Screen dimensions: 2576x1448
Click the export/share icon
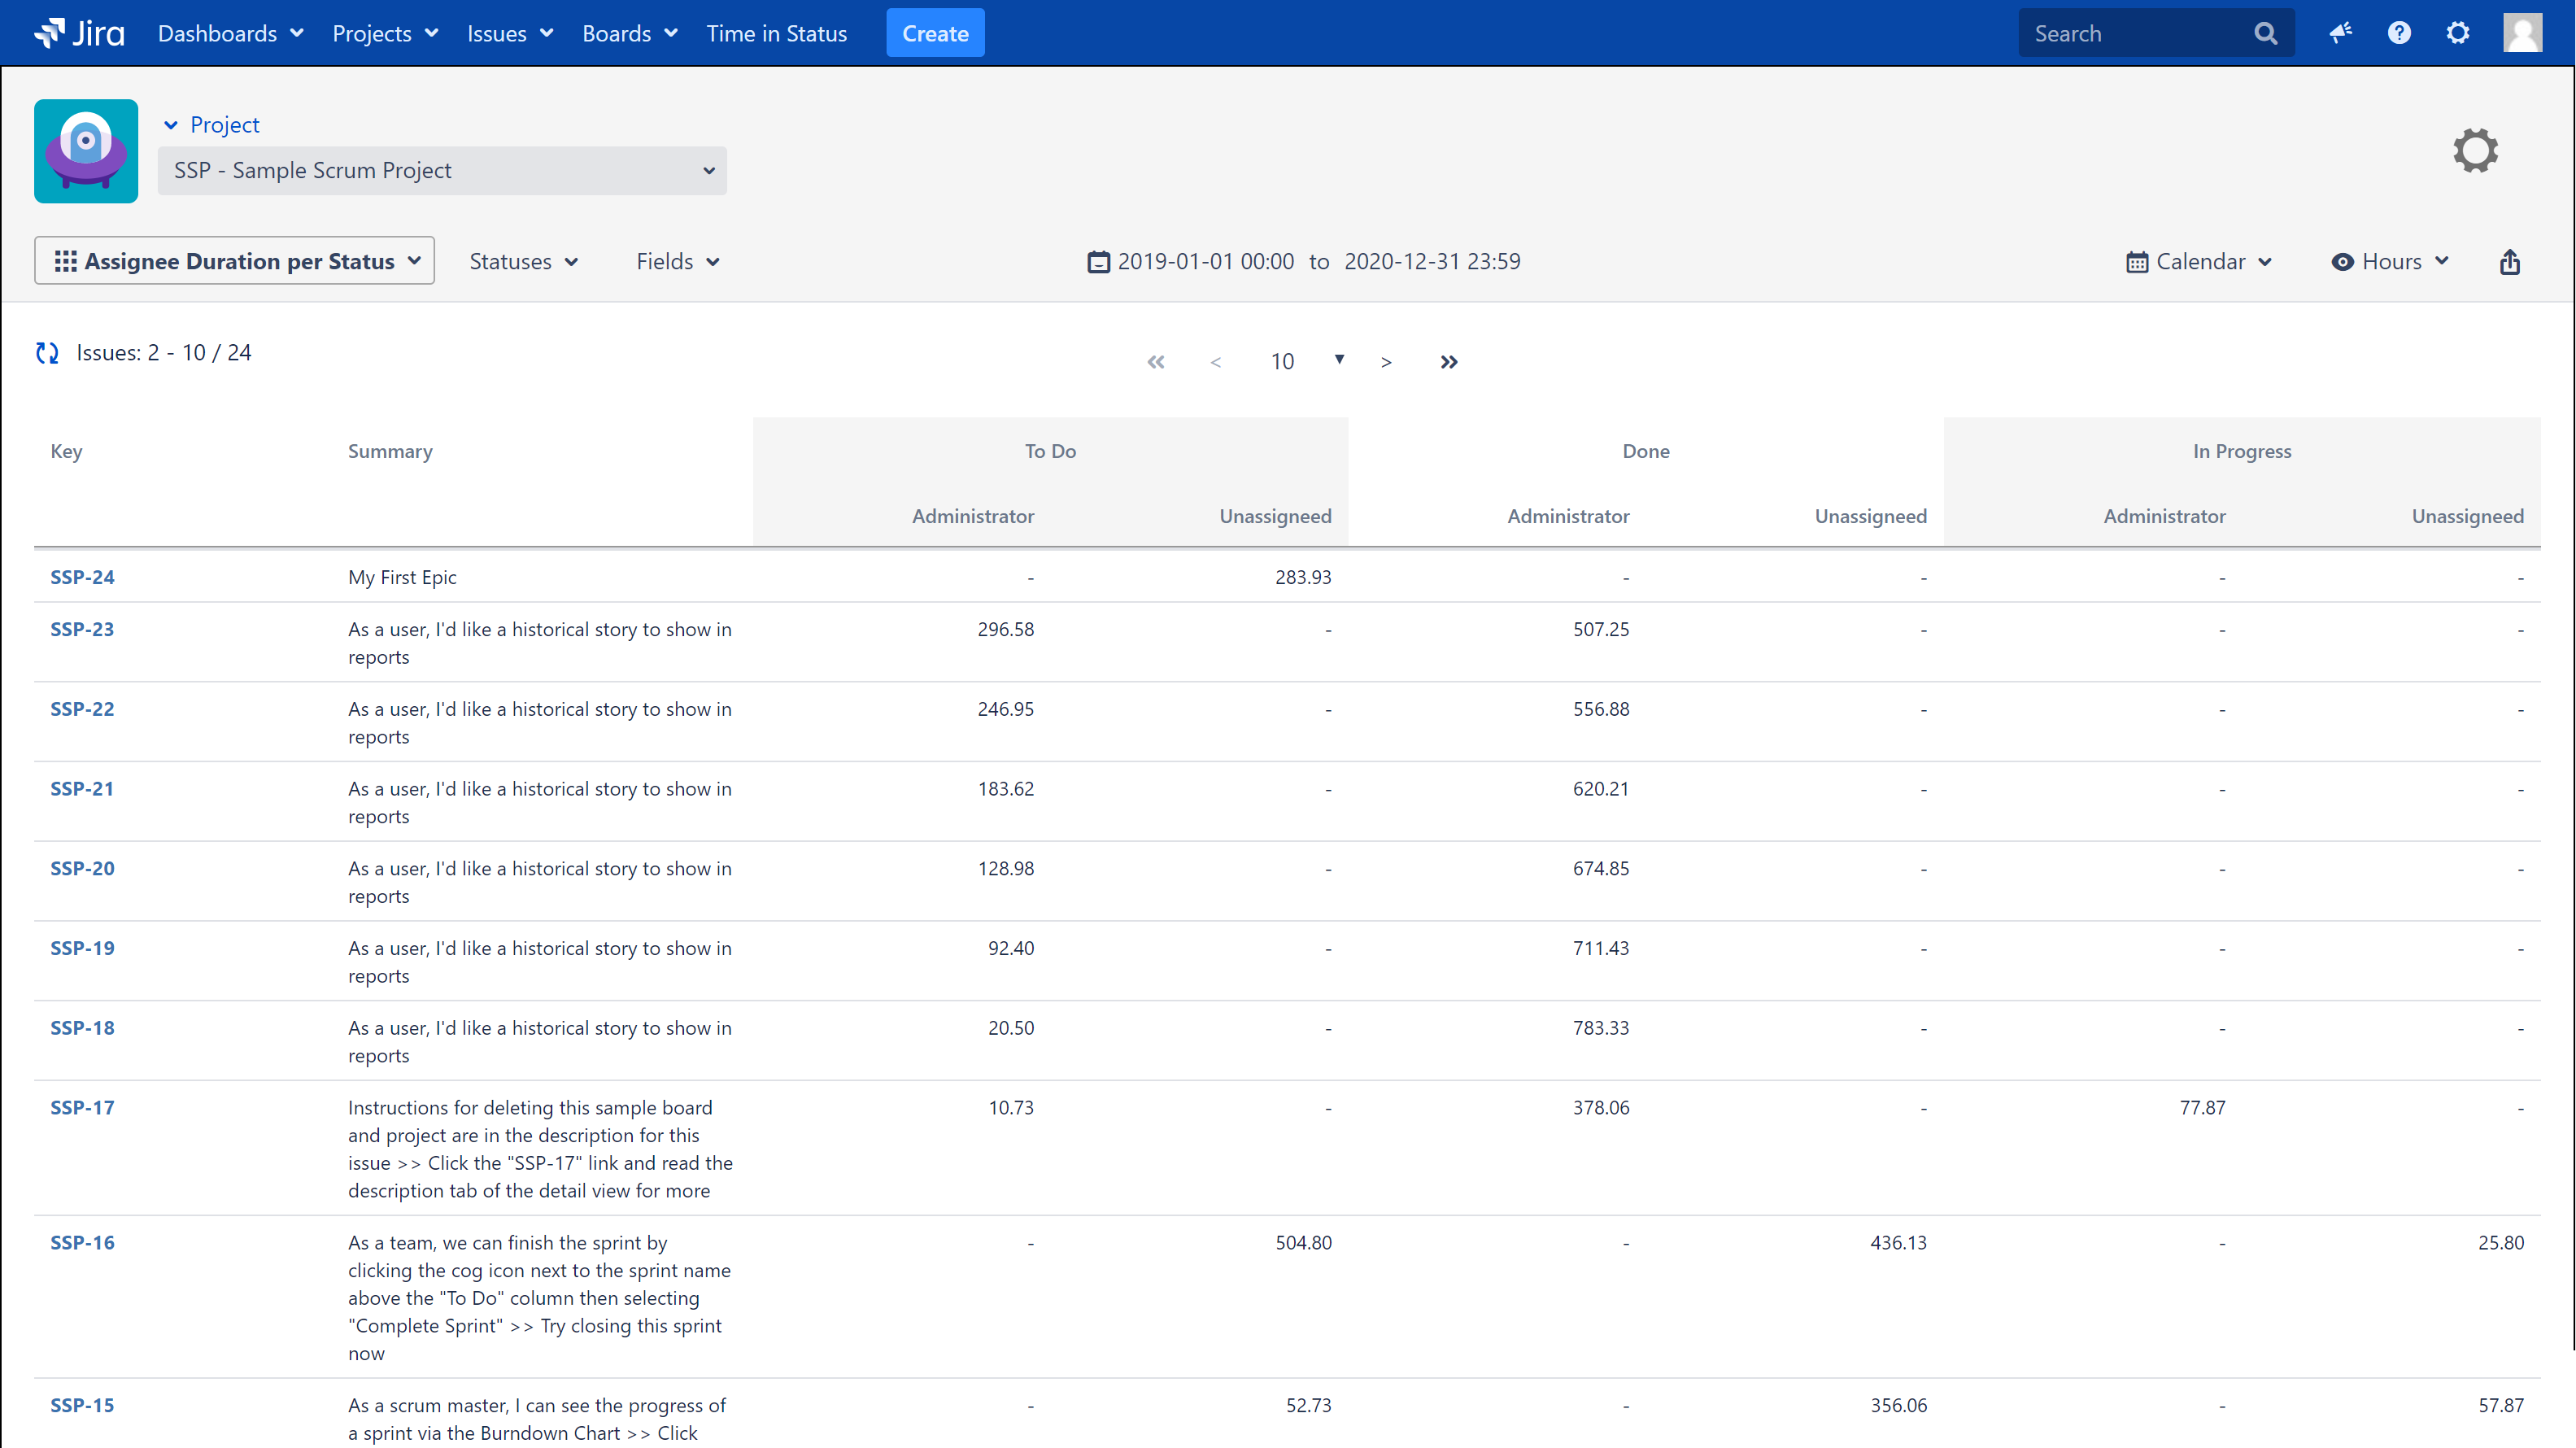pos(2509,262)
